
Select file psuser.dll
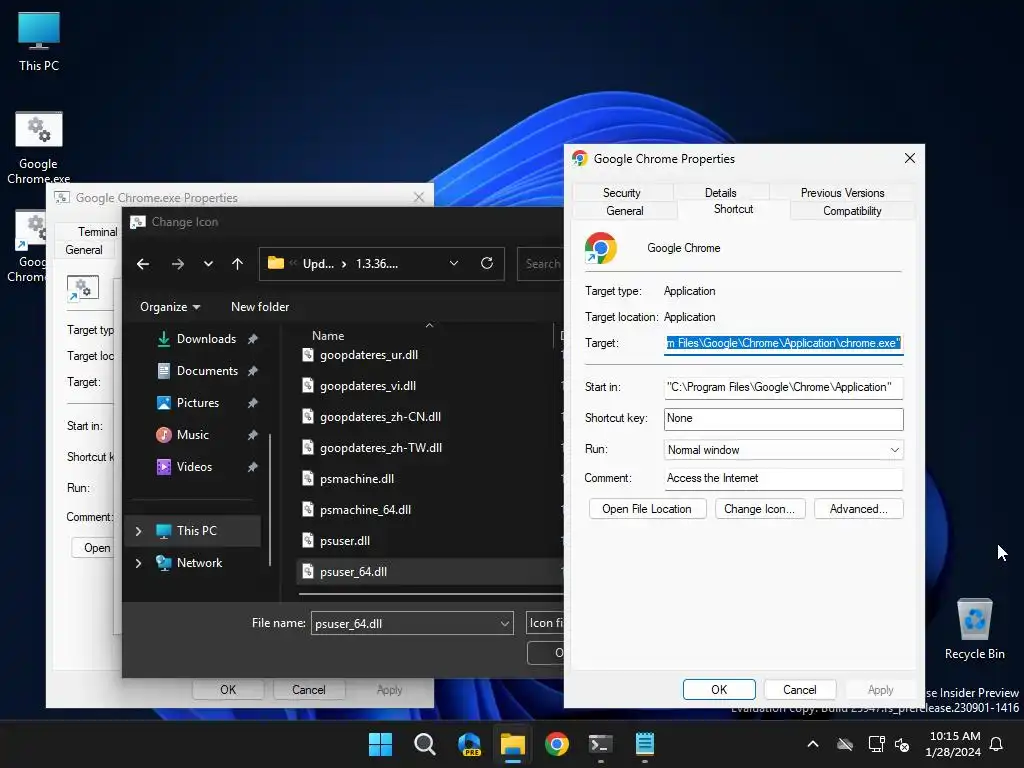point(345,541)
